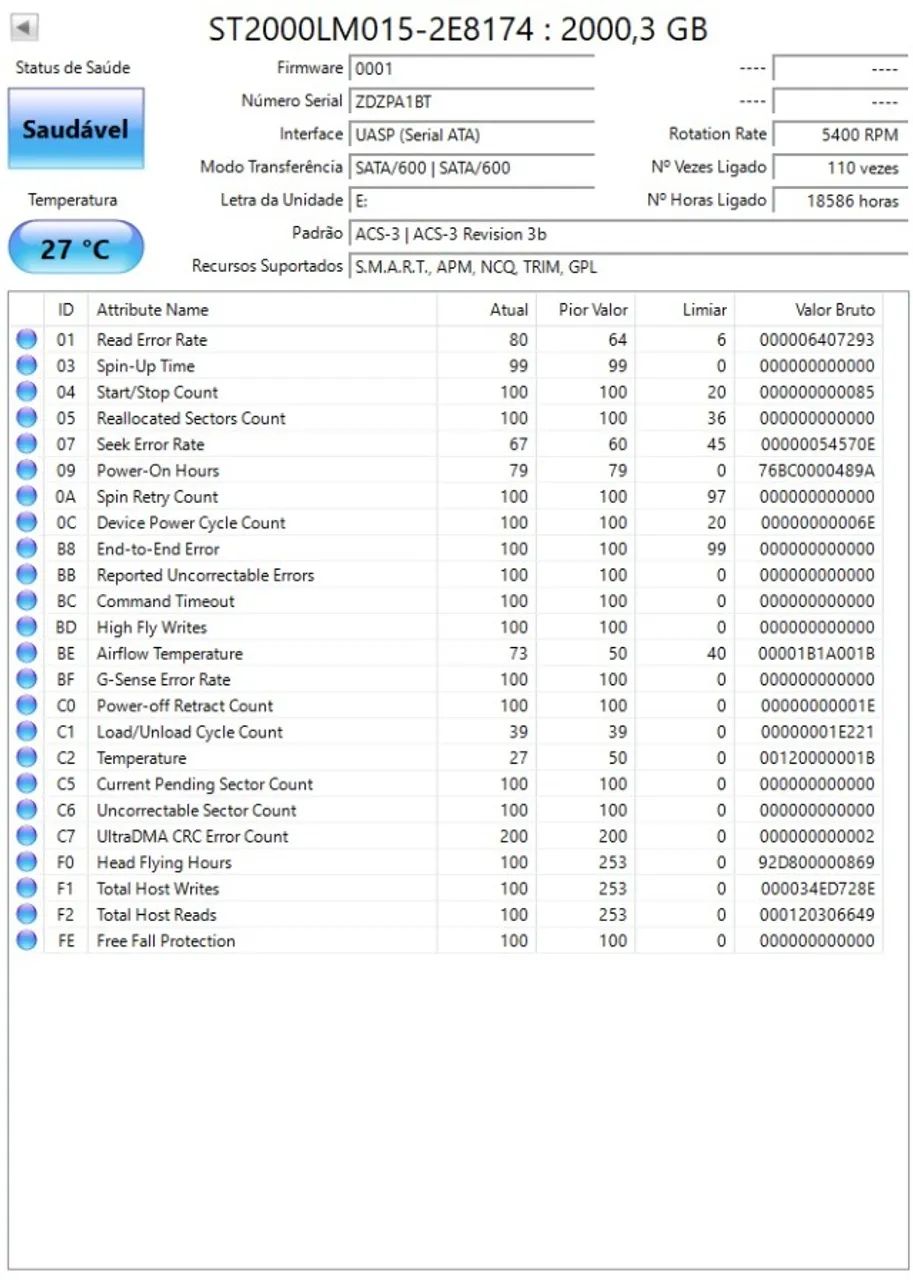Select the Reported Uncorrectable Errors row name
The height and width of the screenshot is (1280, 913).
coord(205,575)
